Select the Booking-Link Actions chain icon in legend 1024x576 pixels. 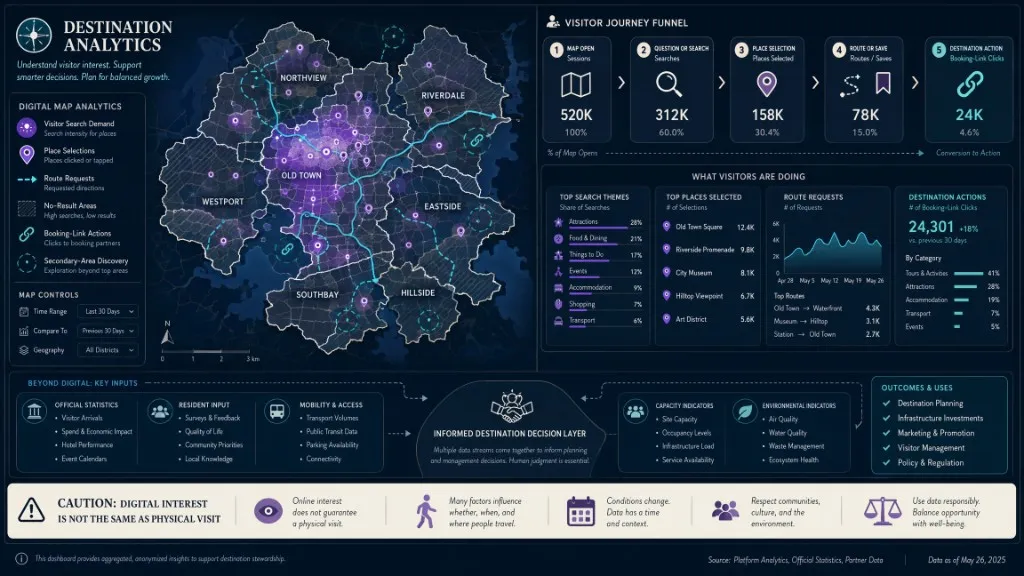27,234
